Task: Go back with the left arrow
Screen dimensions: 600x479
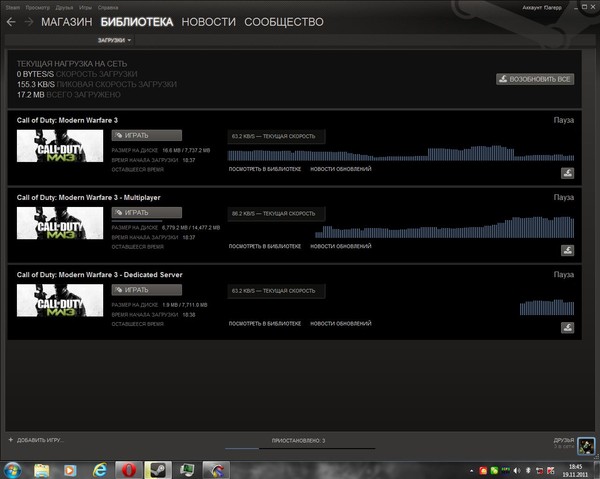Action: point(11,22)
